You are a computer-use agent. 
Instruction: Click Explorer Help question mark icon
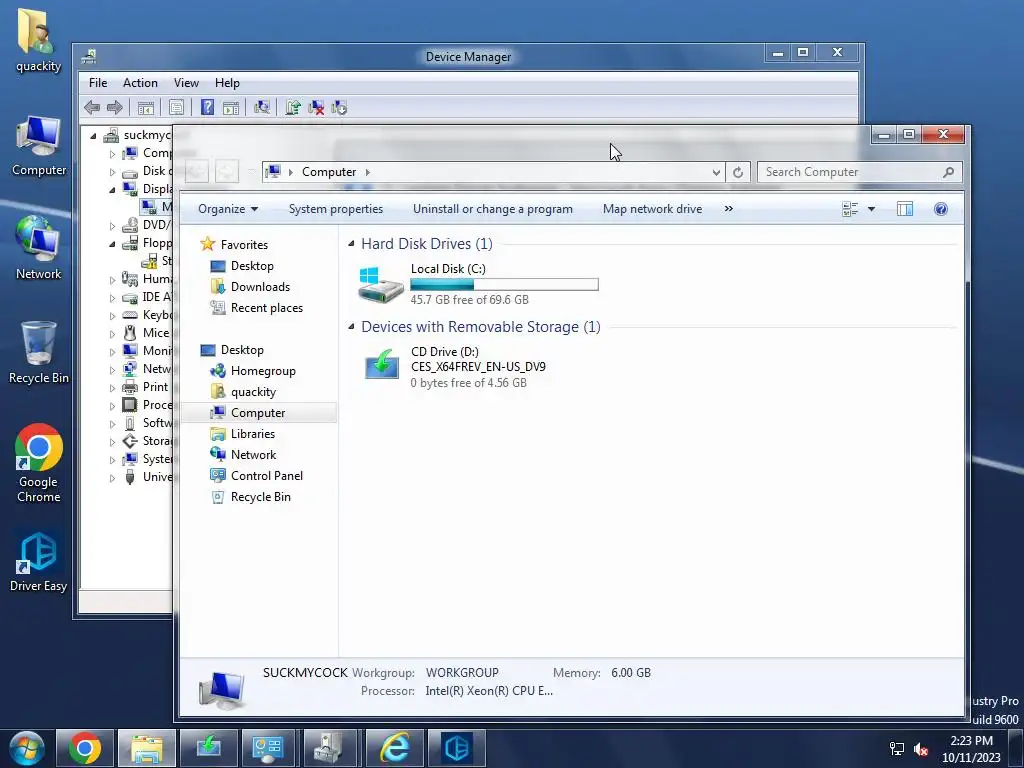coord(940,209)
